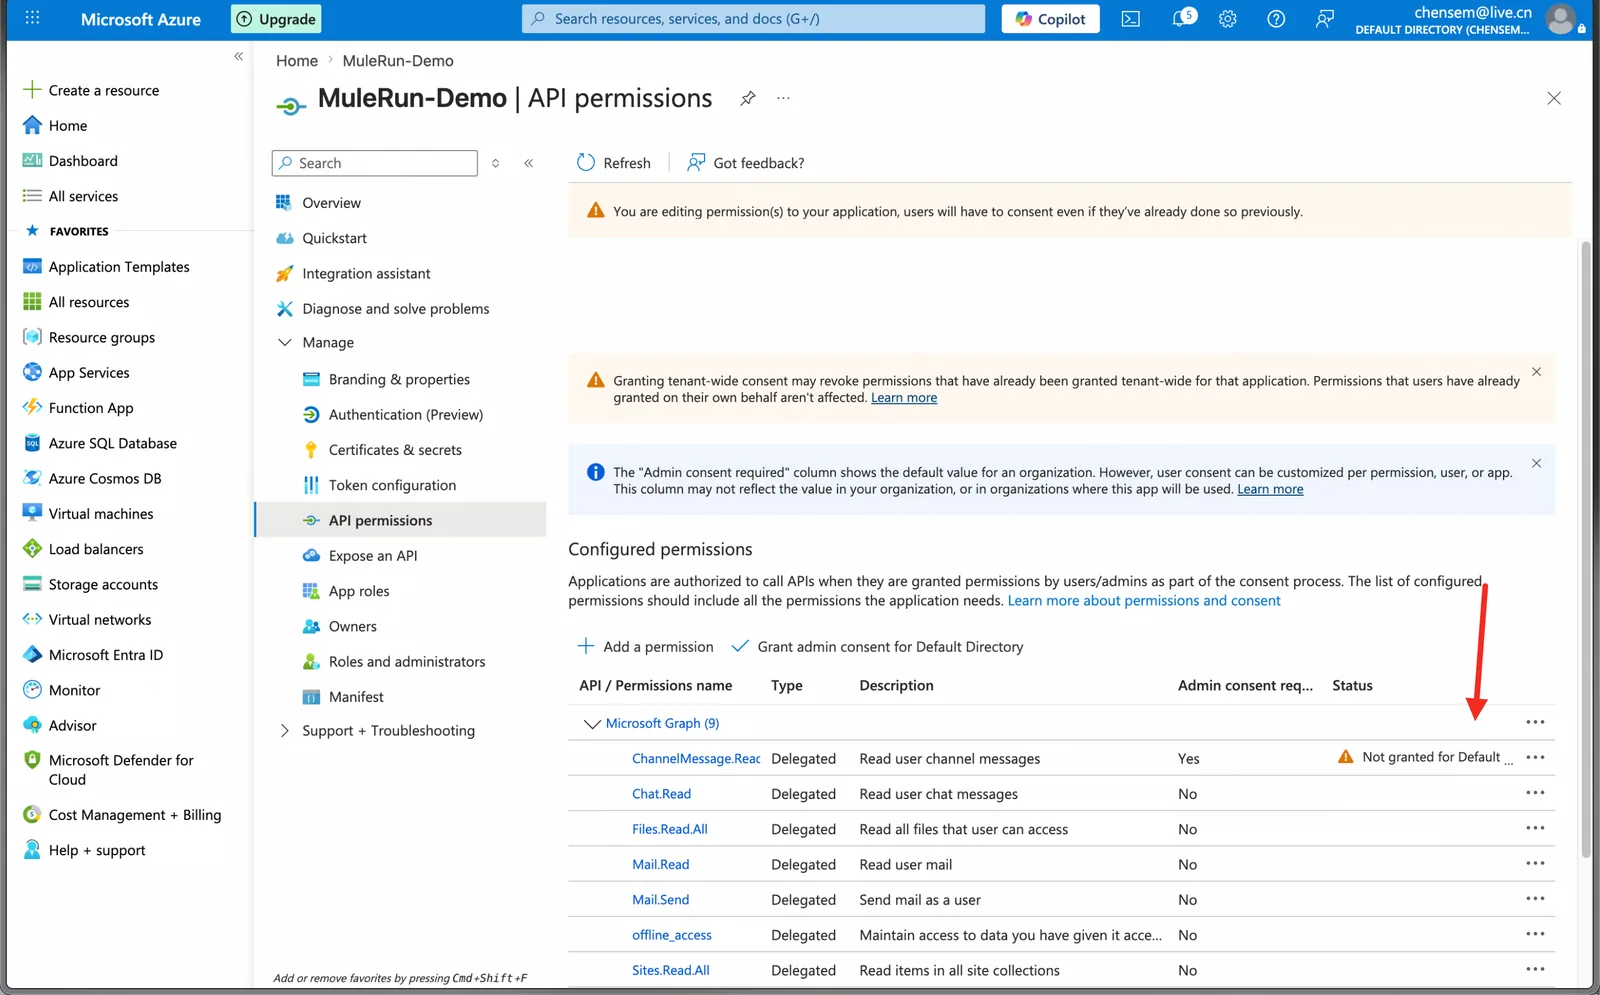Screen dimensions: 1600x995
Task: Click the Advisor icon in sidebar
Action: [32, 725]
